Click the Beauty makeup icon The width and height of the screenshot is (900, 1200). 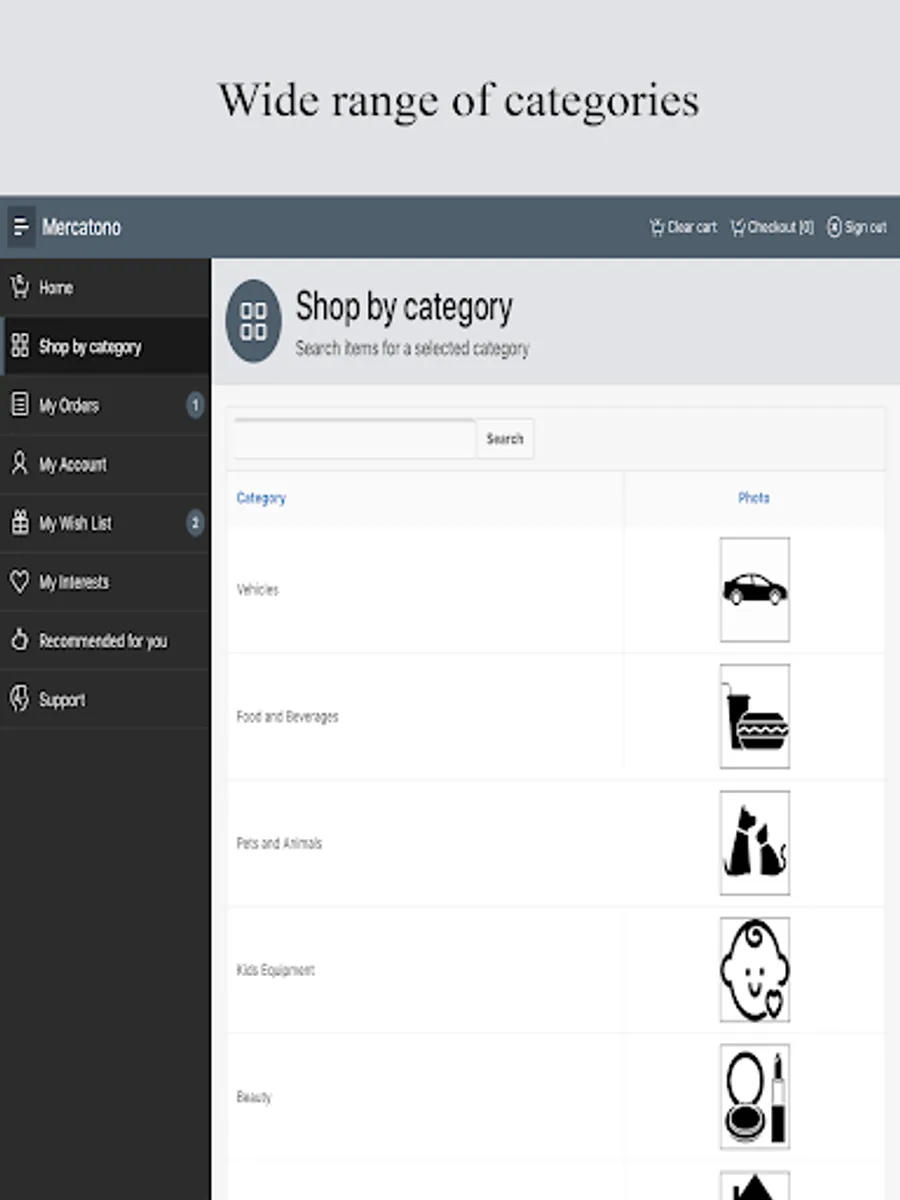tap(755, 1097)
